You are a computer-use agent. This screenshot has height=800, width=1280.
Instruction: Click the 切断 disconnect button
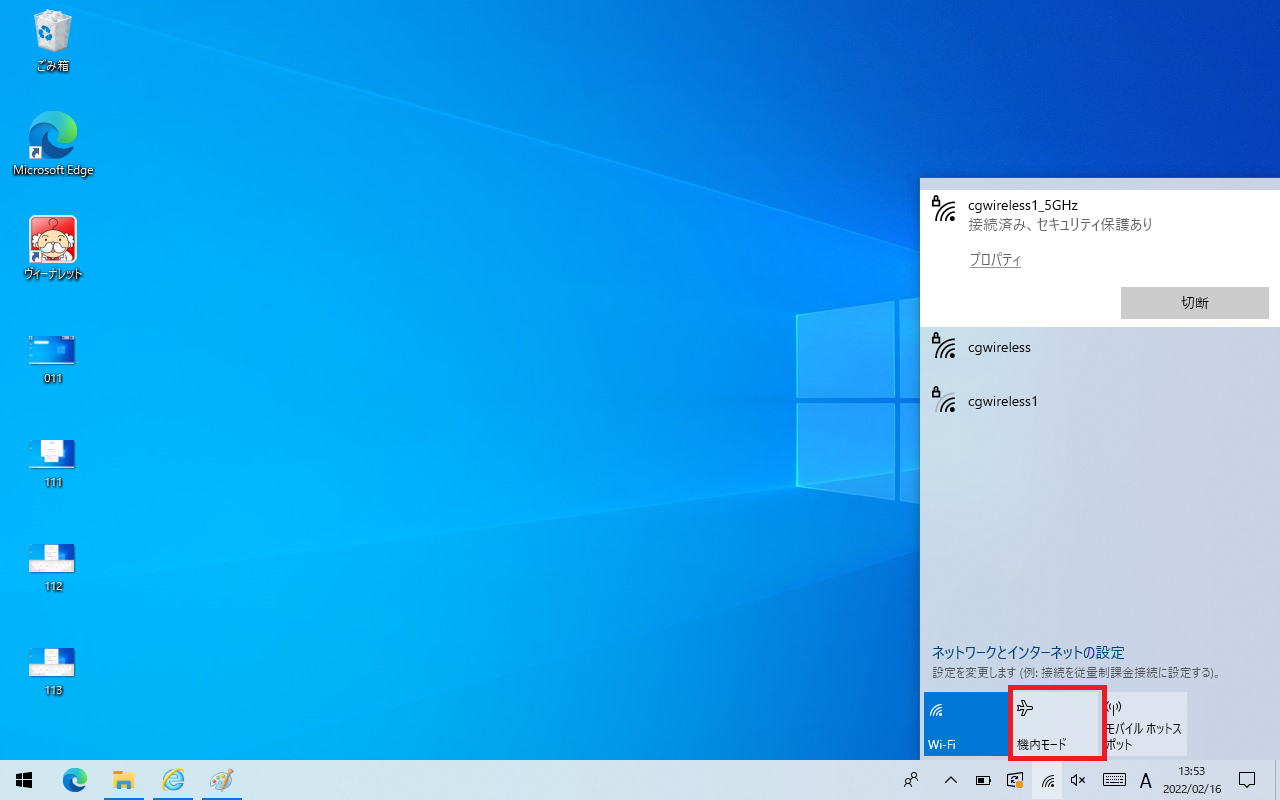click(1195, 303)
